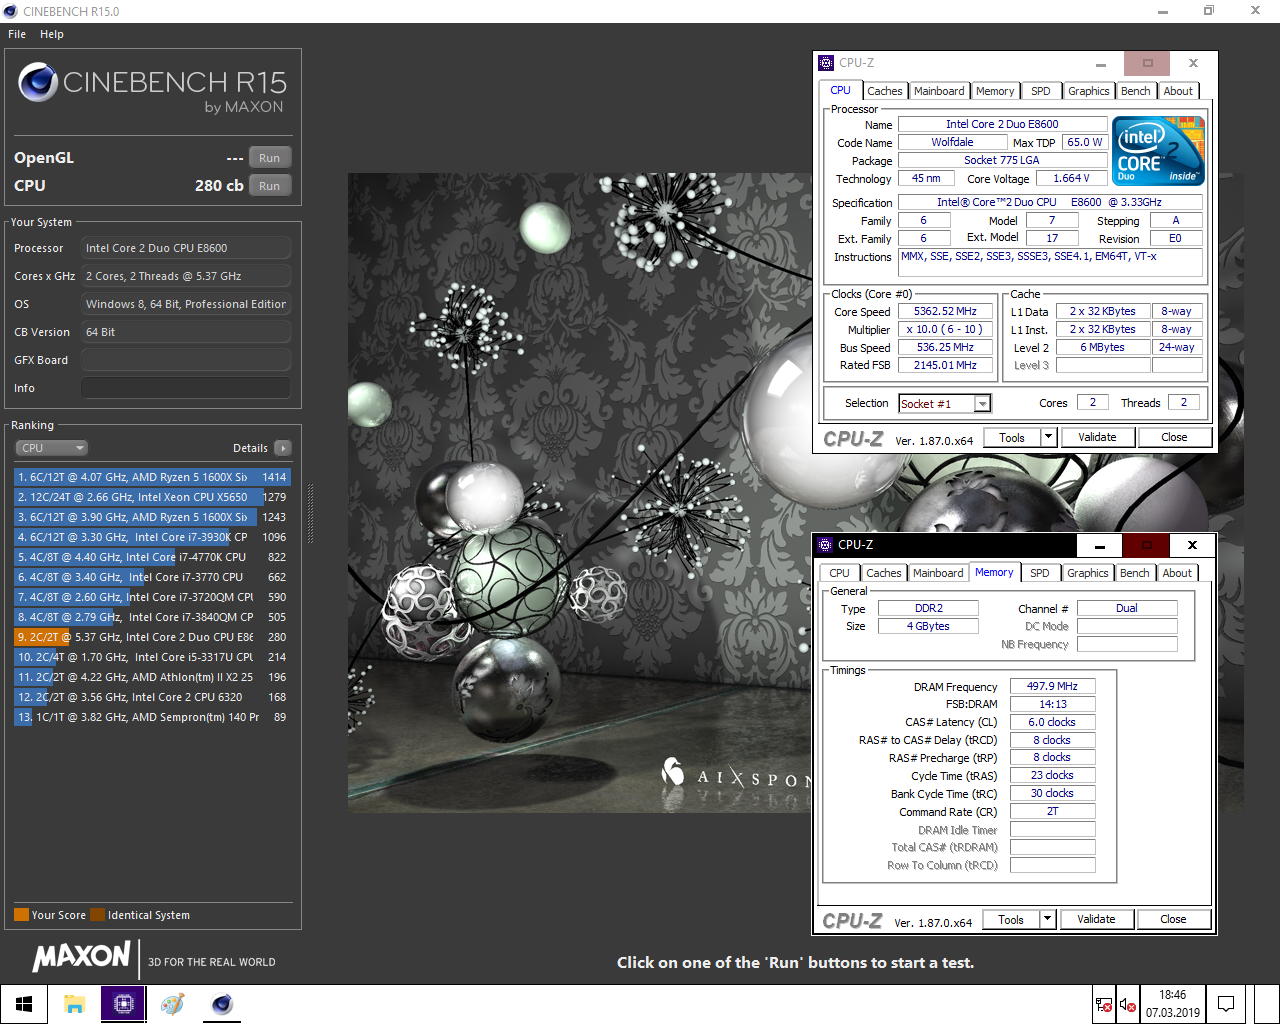Open Caches tab in lower CPU-Z window

(x=883, y=573)
